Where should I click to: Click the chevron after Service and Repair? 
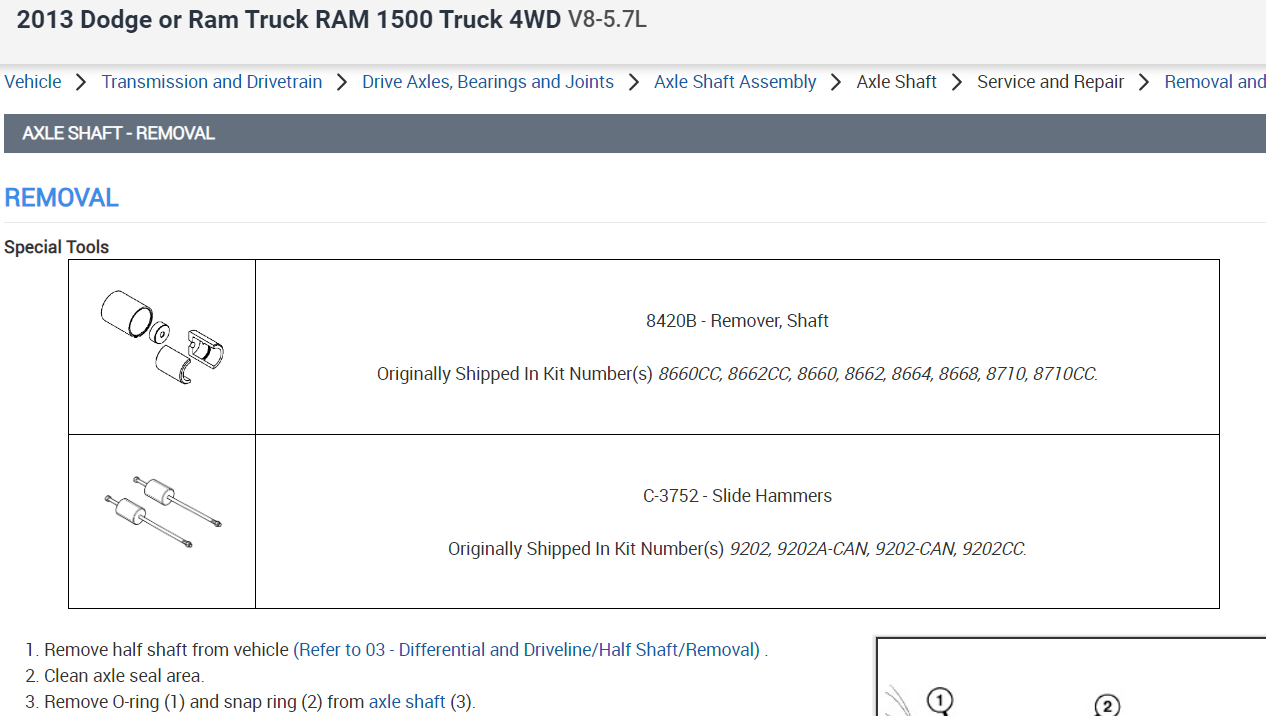click(x=1144, y=82)
